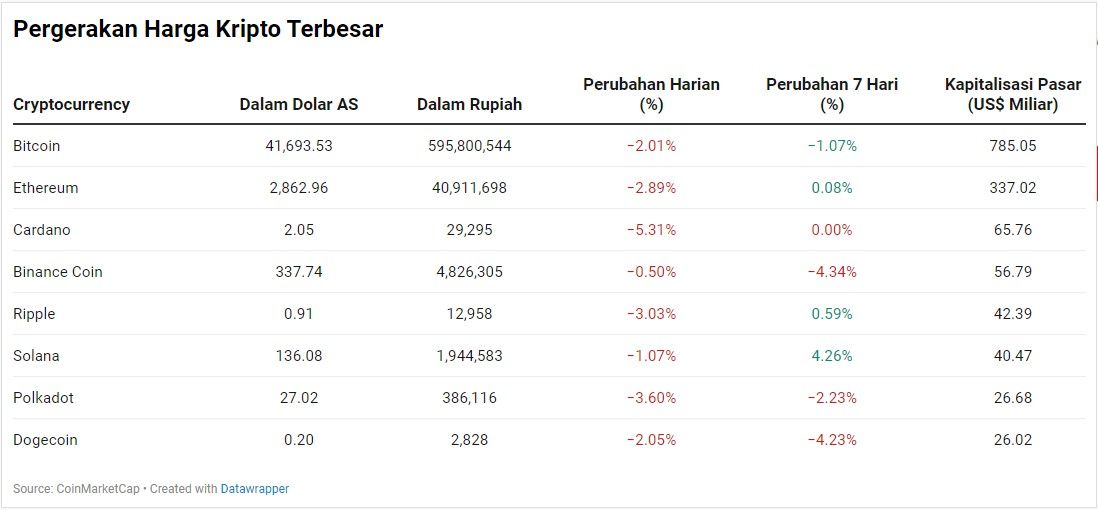Image resolution: width=1098 pixels, height=510 pixels.
Task: Click the Perubahan Harian (%) column header
Action: 651,94
